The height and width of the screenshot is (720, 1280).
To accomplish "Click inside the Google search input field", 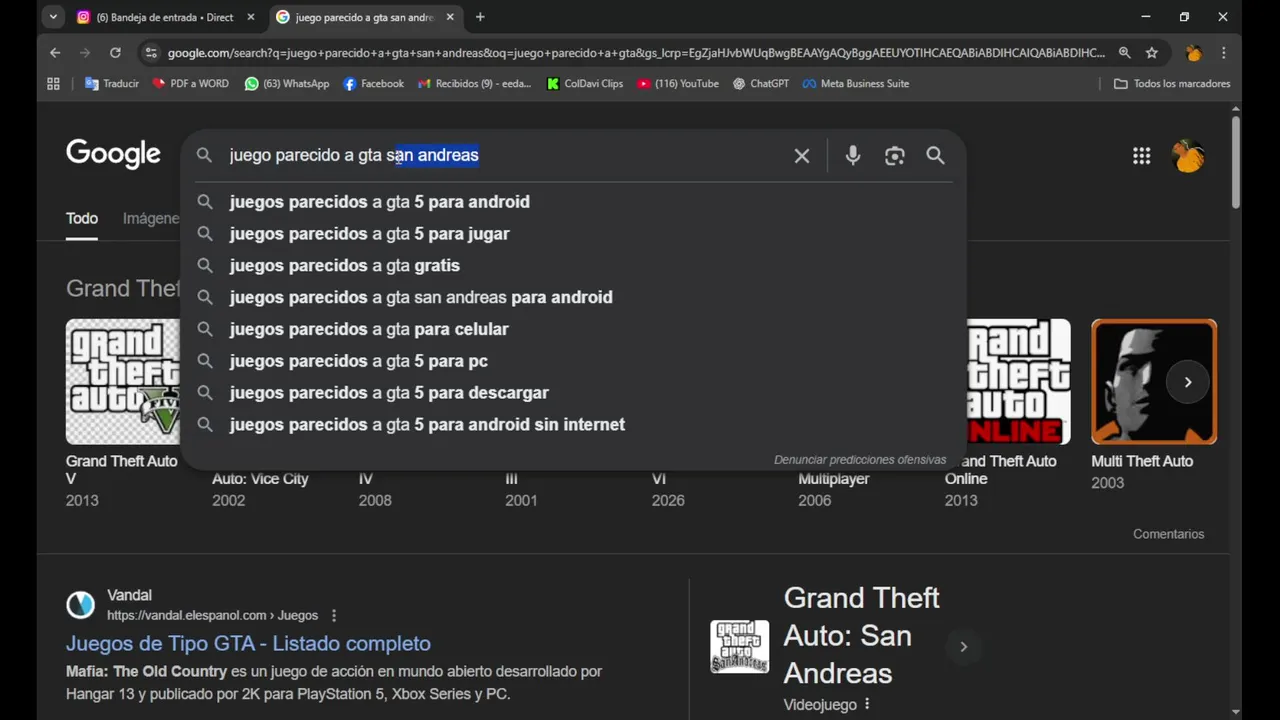I will pyautogui.click(x=505, y=156).
